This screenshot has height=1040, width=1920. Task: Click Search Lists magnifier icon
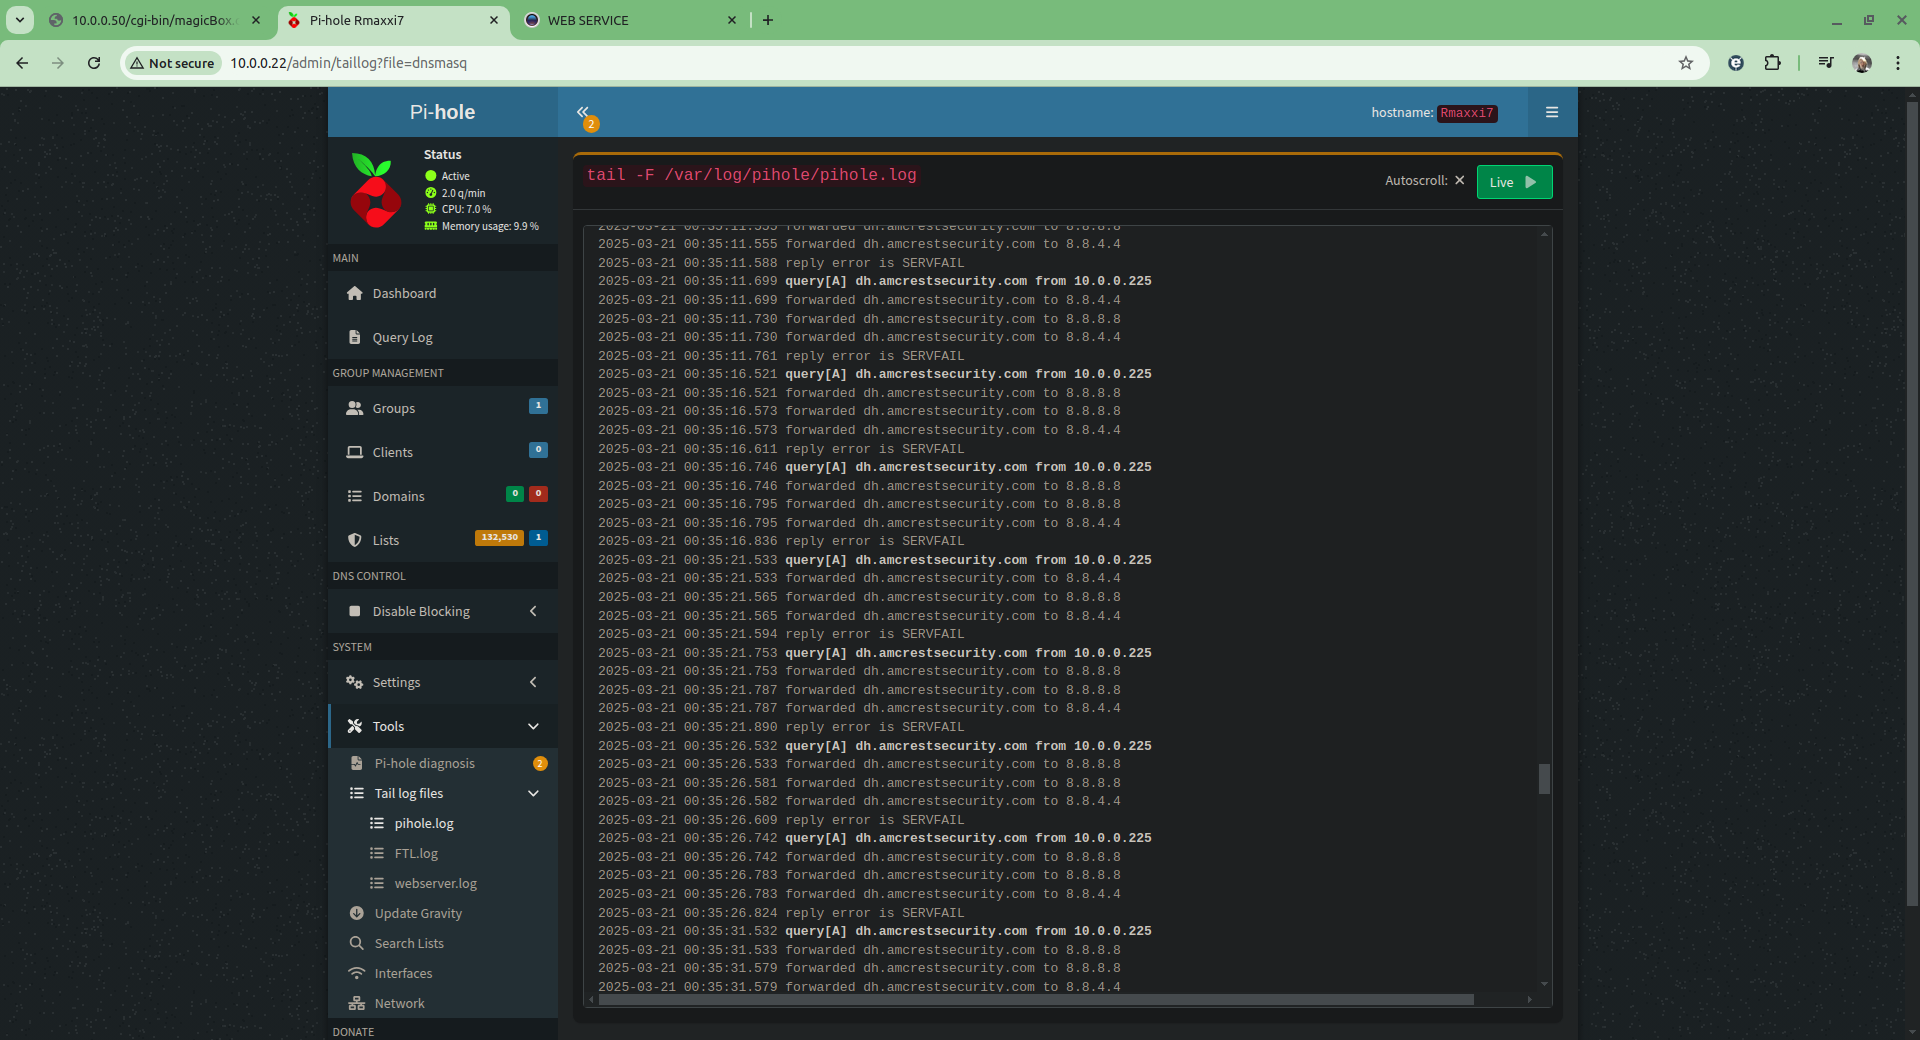356,943
